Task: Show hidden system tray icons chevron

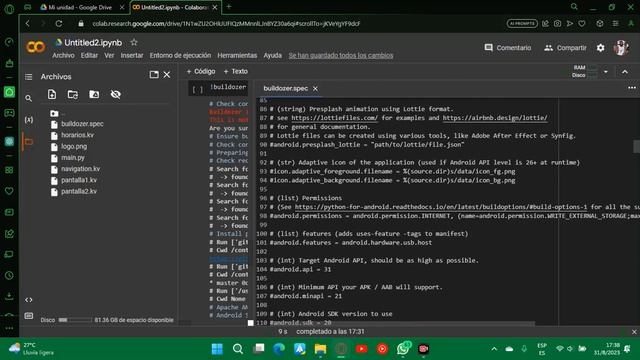Action: [x=494, y=349]
